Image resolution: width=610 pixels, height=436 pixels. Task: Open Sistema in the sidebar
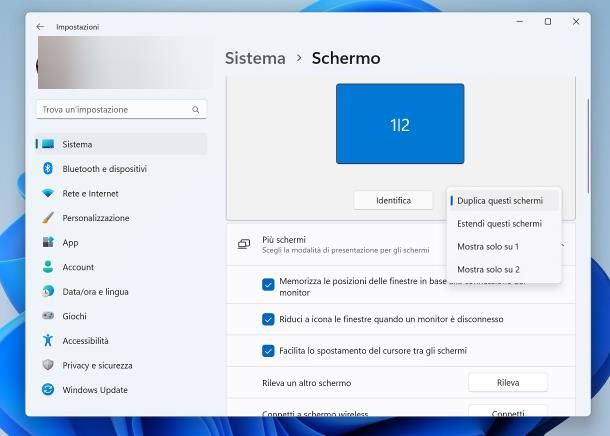click(121, 144)
